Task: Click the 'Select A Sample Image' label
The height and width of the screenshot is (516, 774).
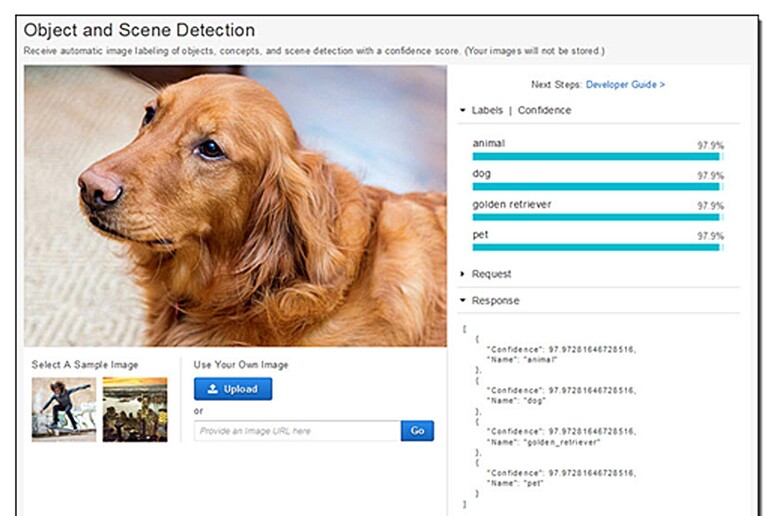Action: coord(85,365)
